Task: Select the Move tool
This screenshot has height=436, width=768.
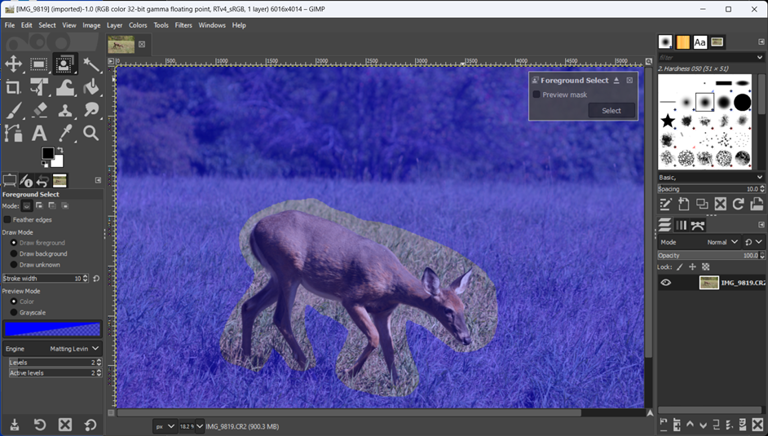Action: pos(13,64)
